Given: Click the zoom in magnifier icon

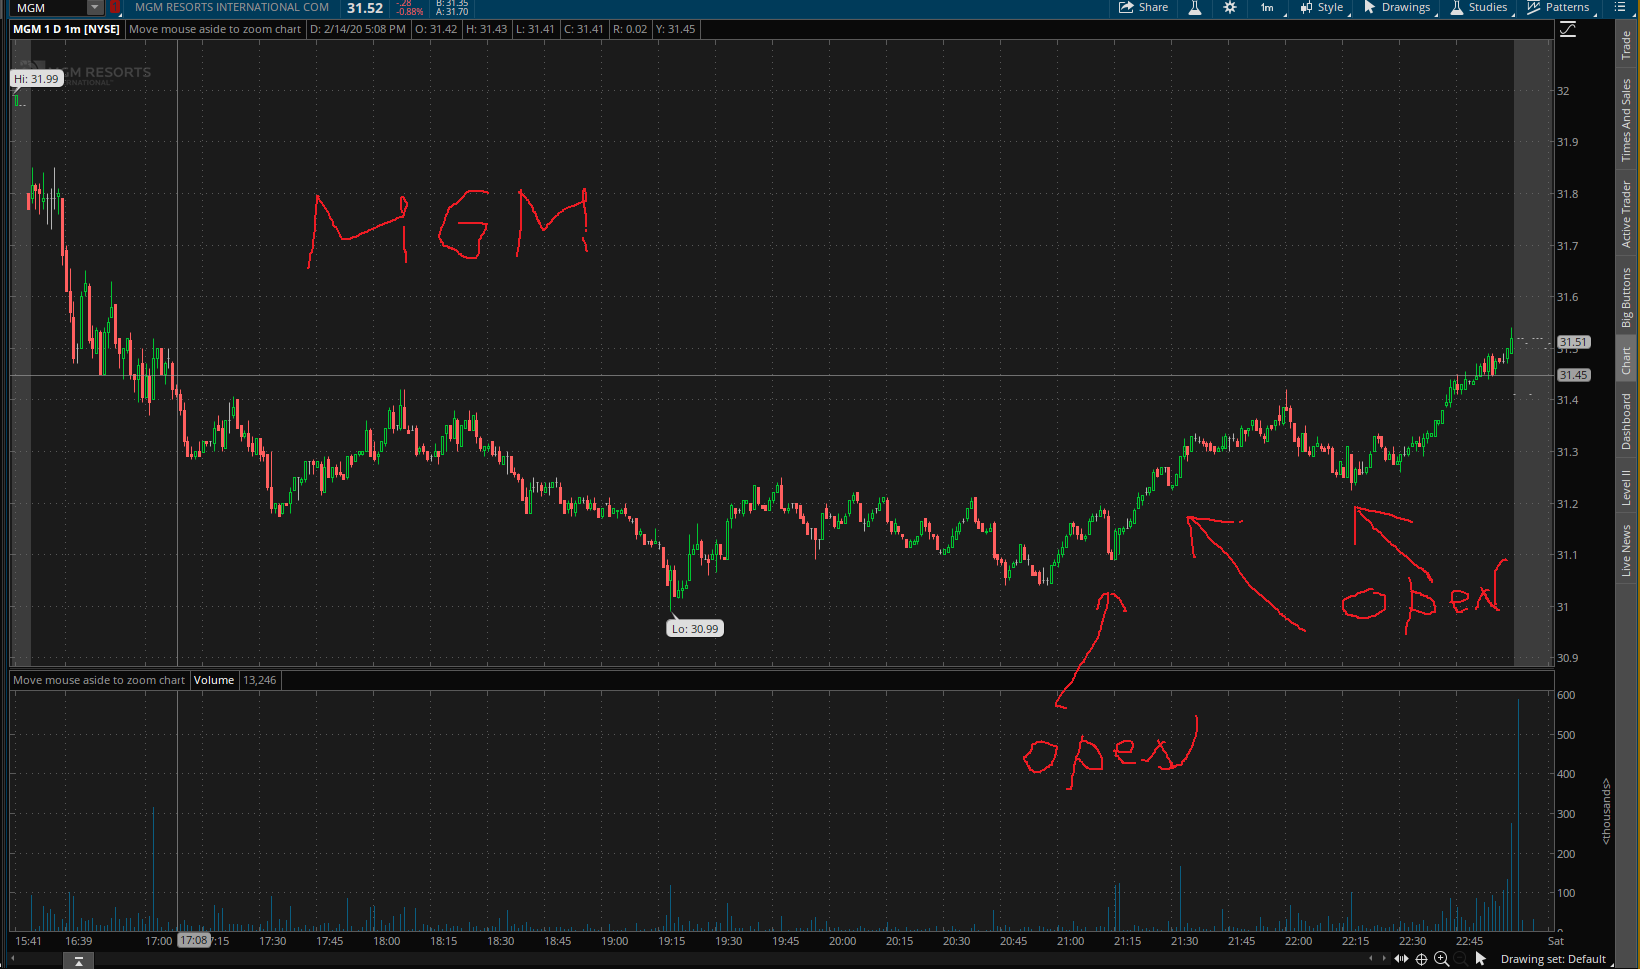Looking at the screenshot, I should tap(1441, 959).
